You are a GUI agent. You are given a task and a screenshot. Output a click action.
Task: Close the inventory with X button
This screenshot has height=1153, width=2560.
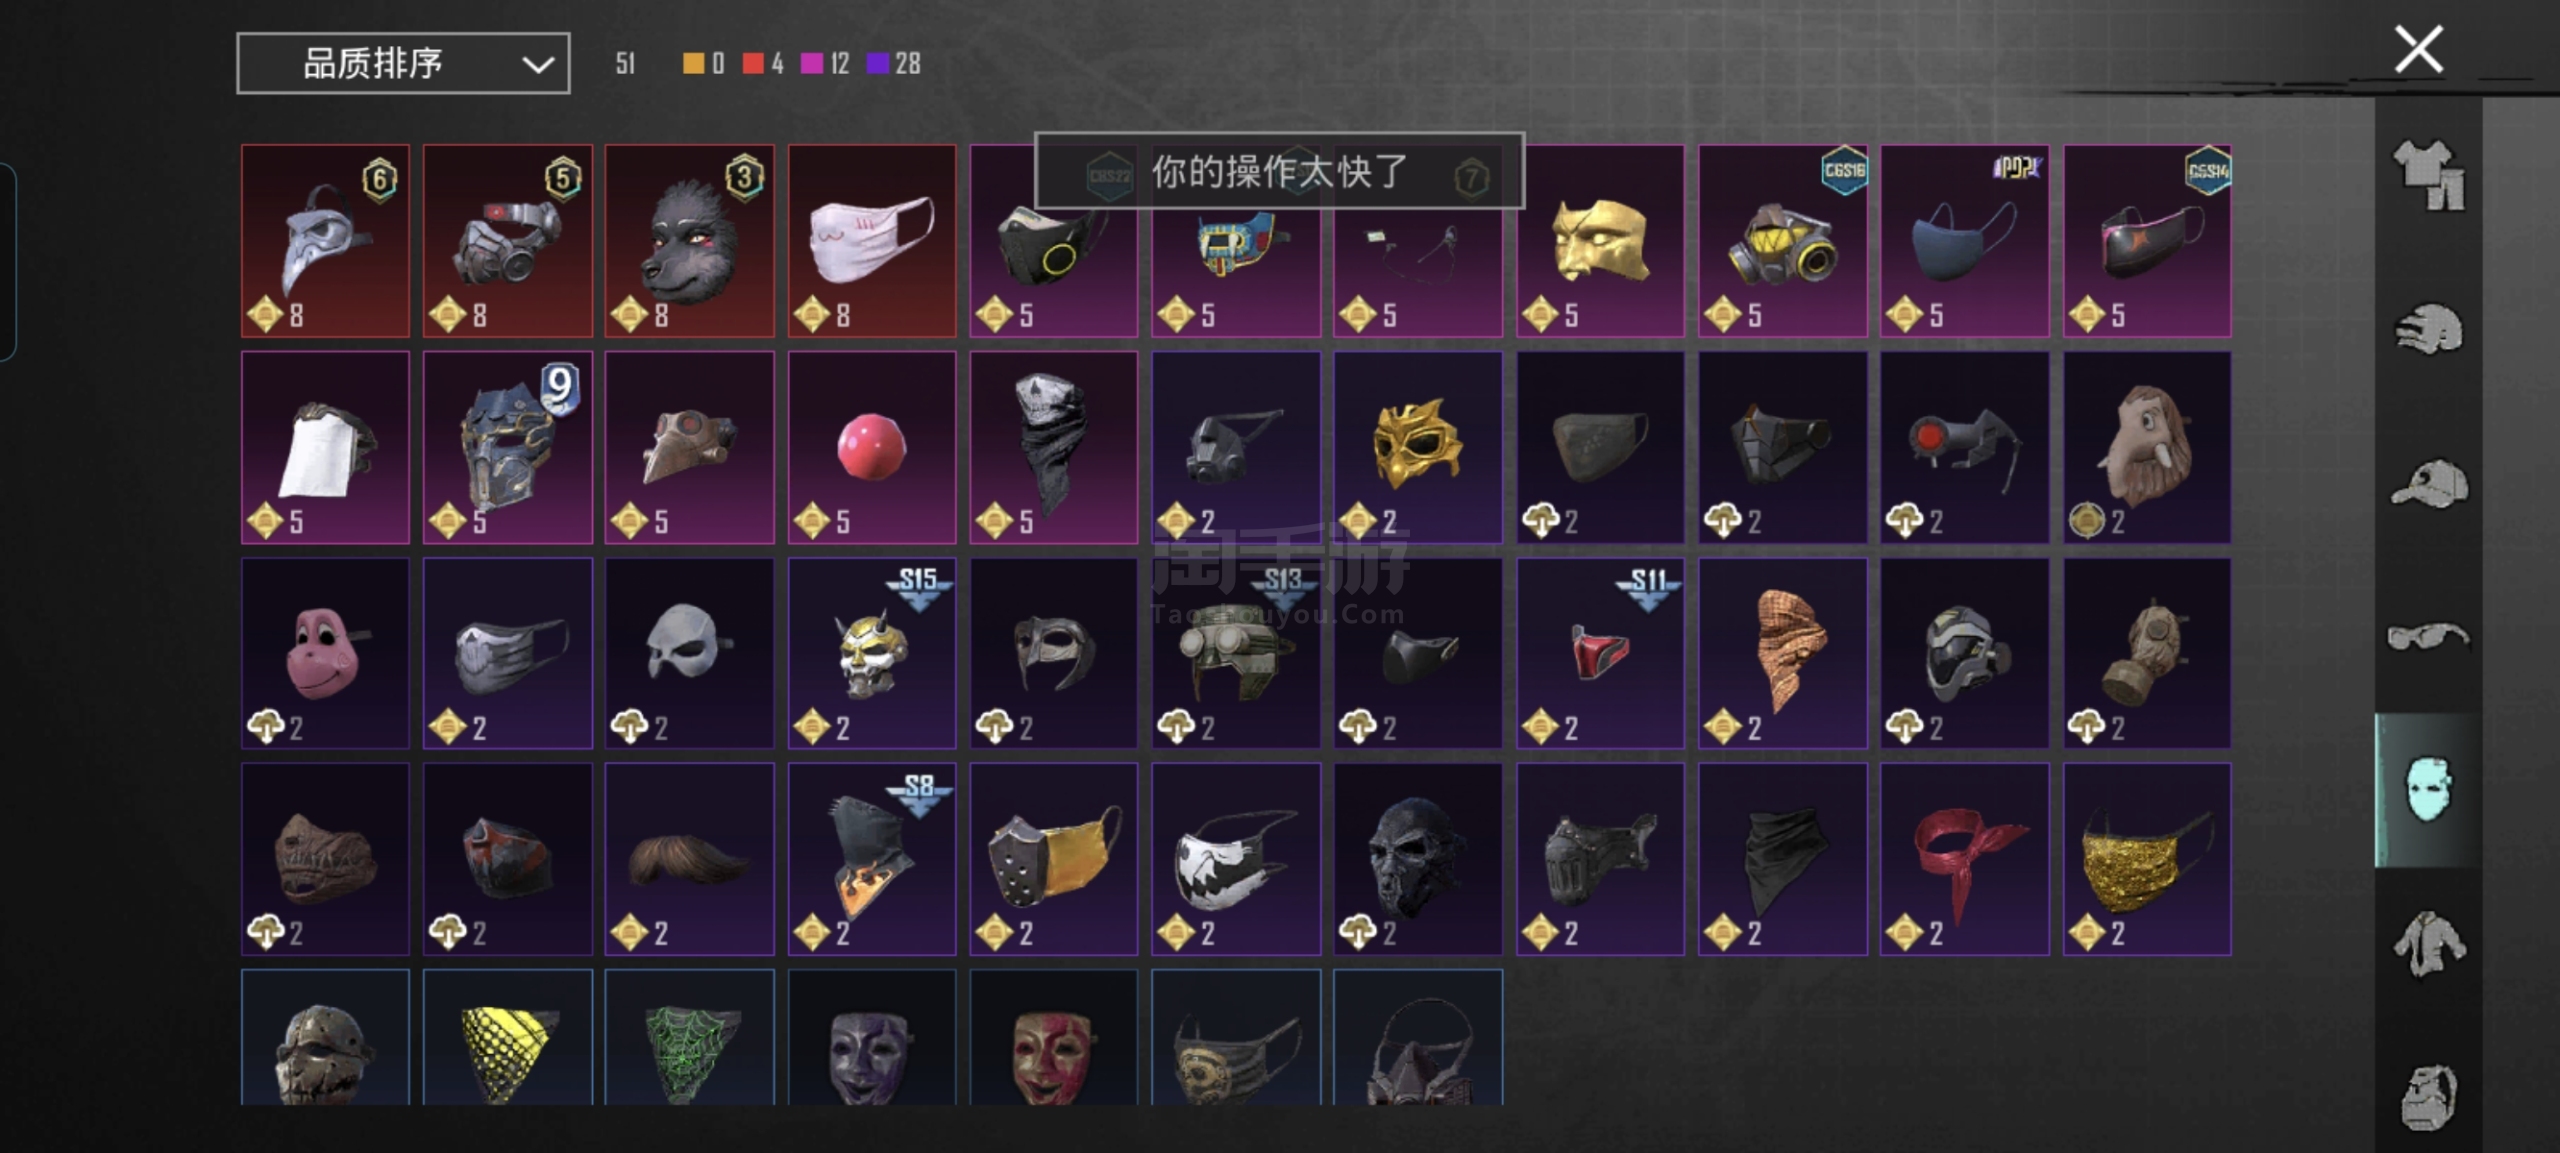pyautogui.click(x=2418, y=50)
